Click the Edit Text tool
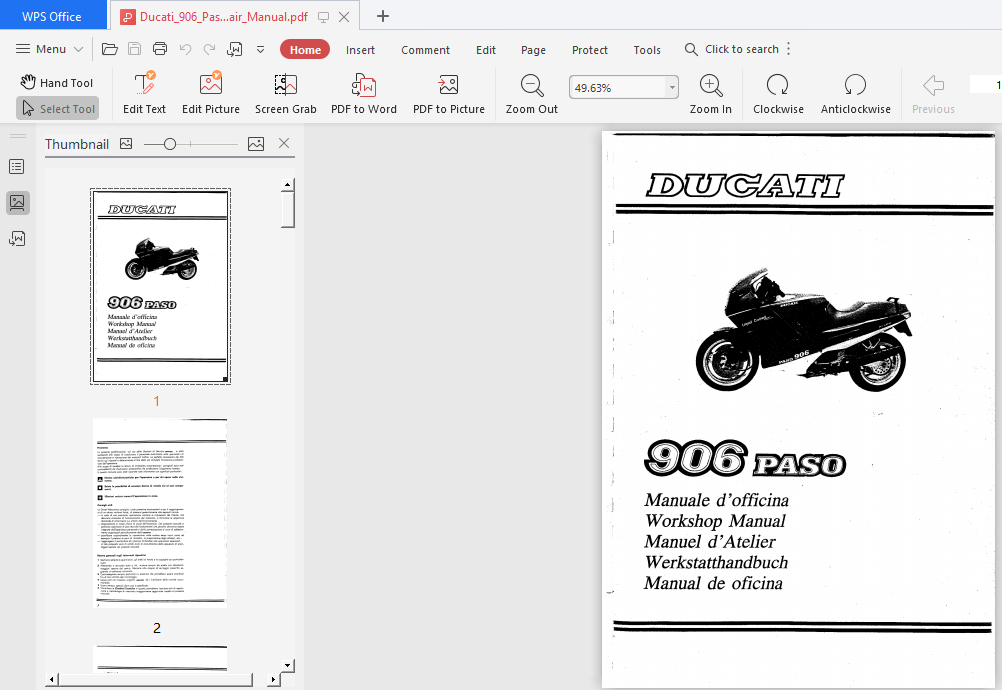Image resolution: width=1002 pixels, height=690 pixels. (144, 93)
